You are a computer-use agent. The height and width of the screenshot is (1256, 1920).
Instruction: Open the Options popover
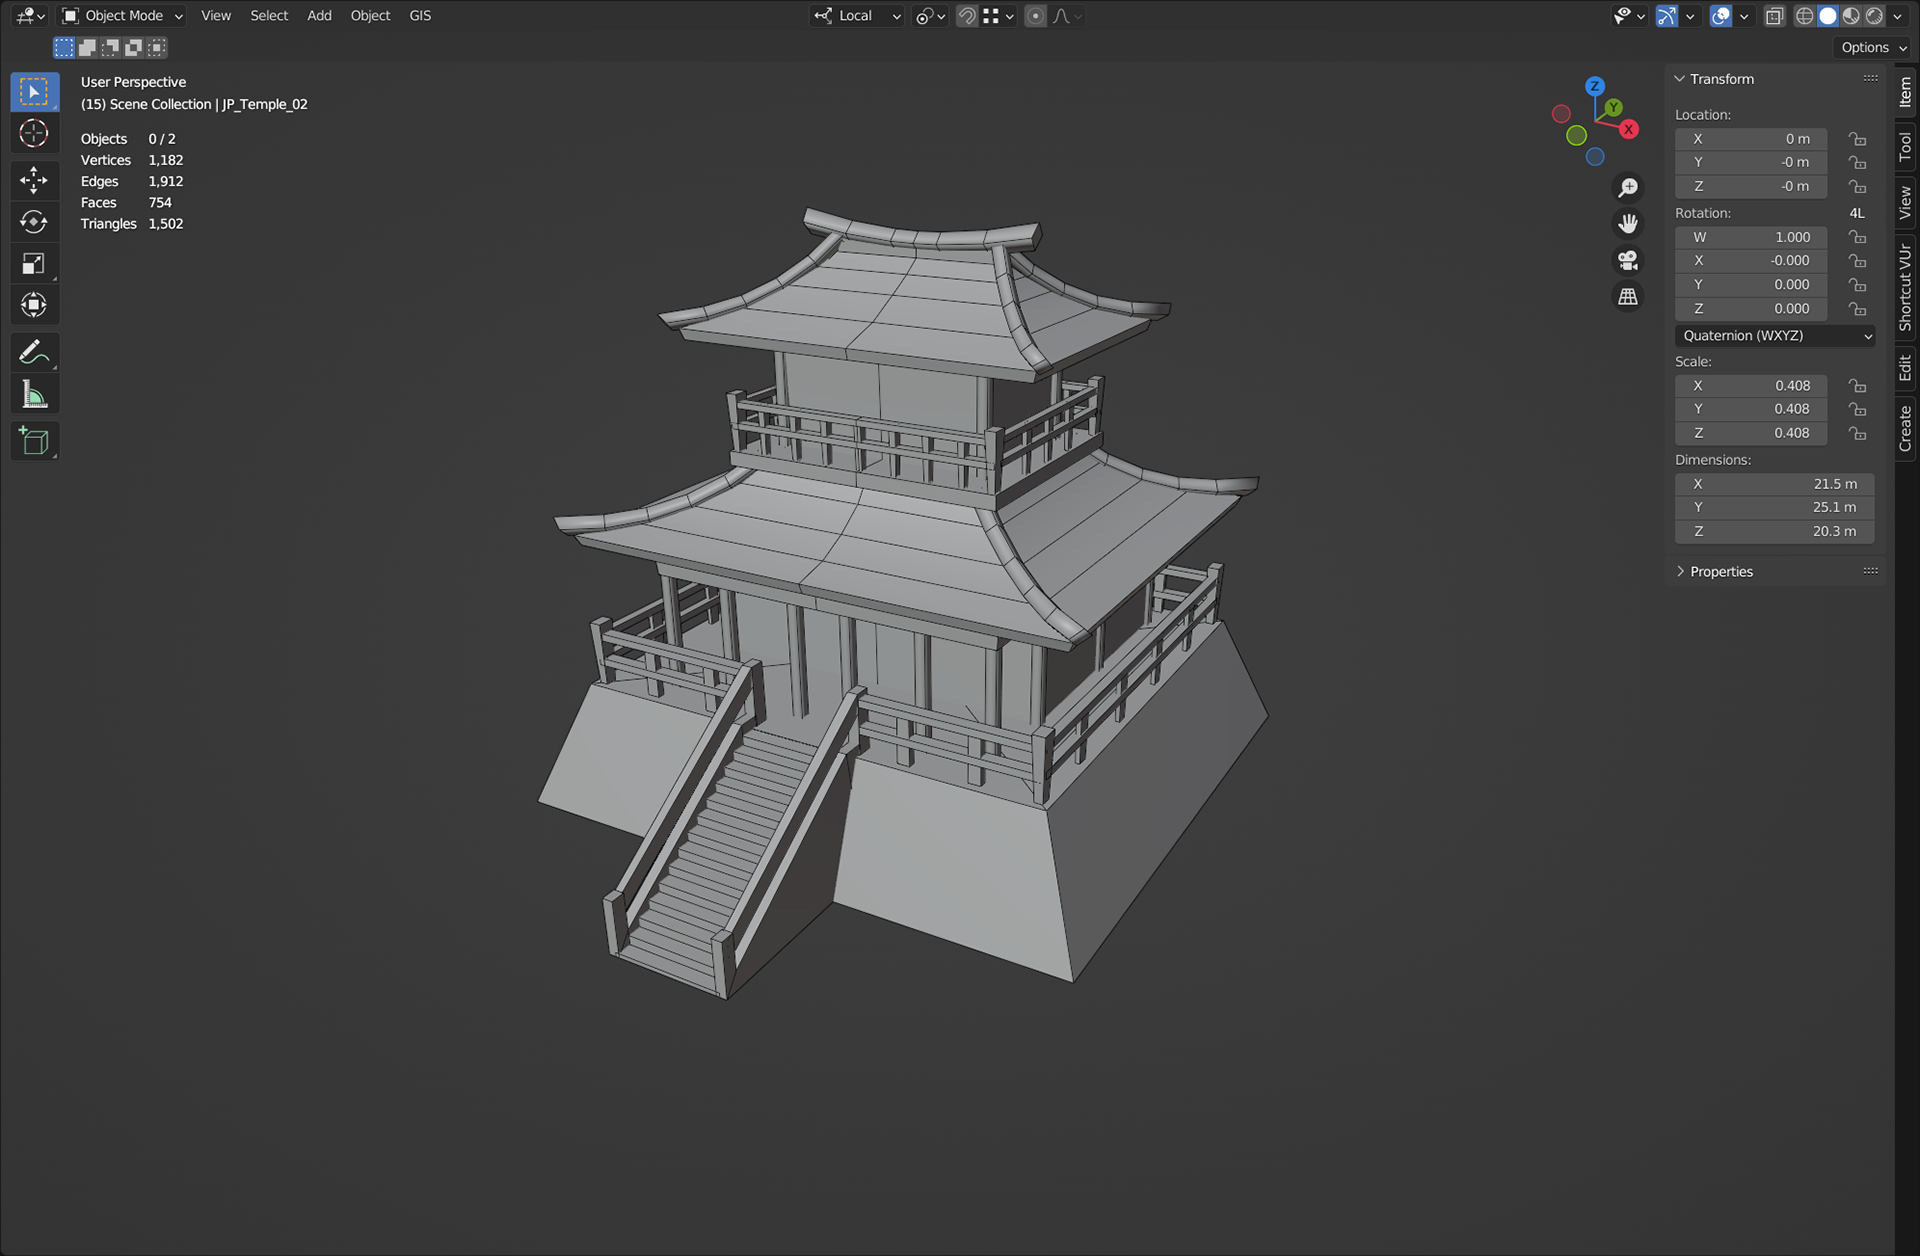pyautogui.click(x=1873, y=47)
